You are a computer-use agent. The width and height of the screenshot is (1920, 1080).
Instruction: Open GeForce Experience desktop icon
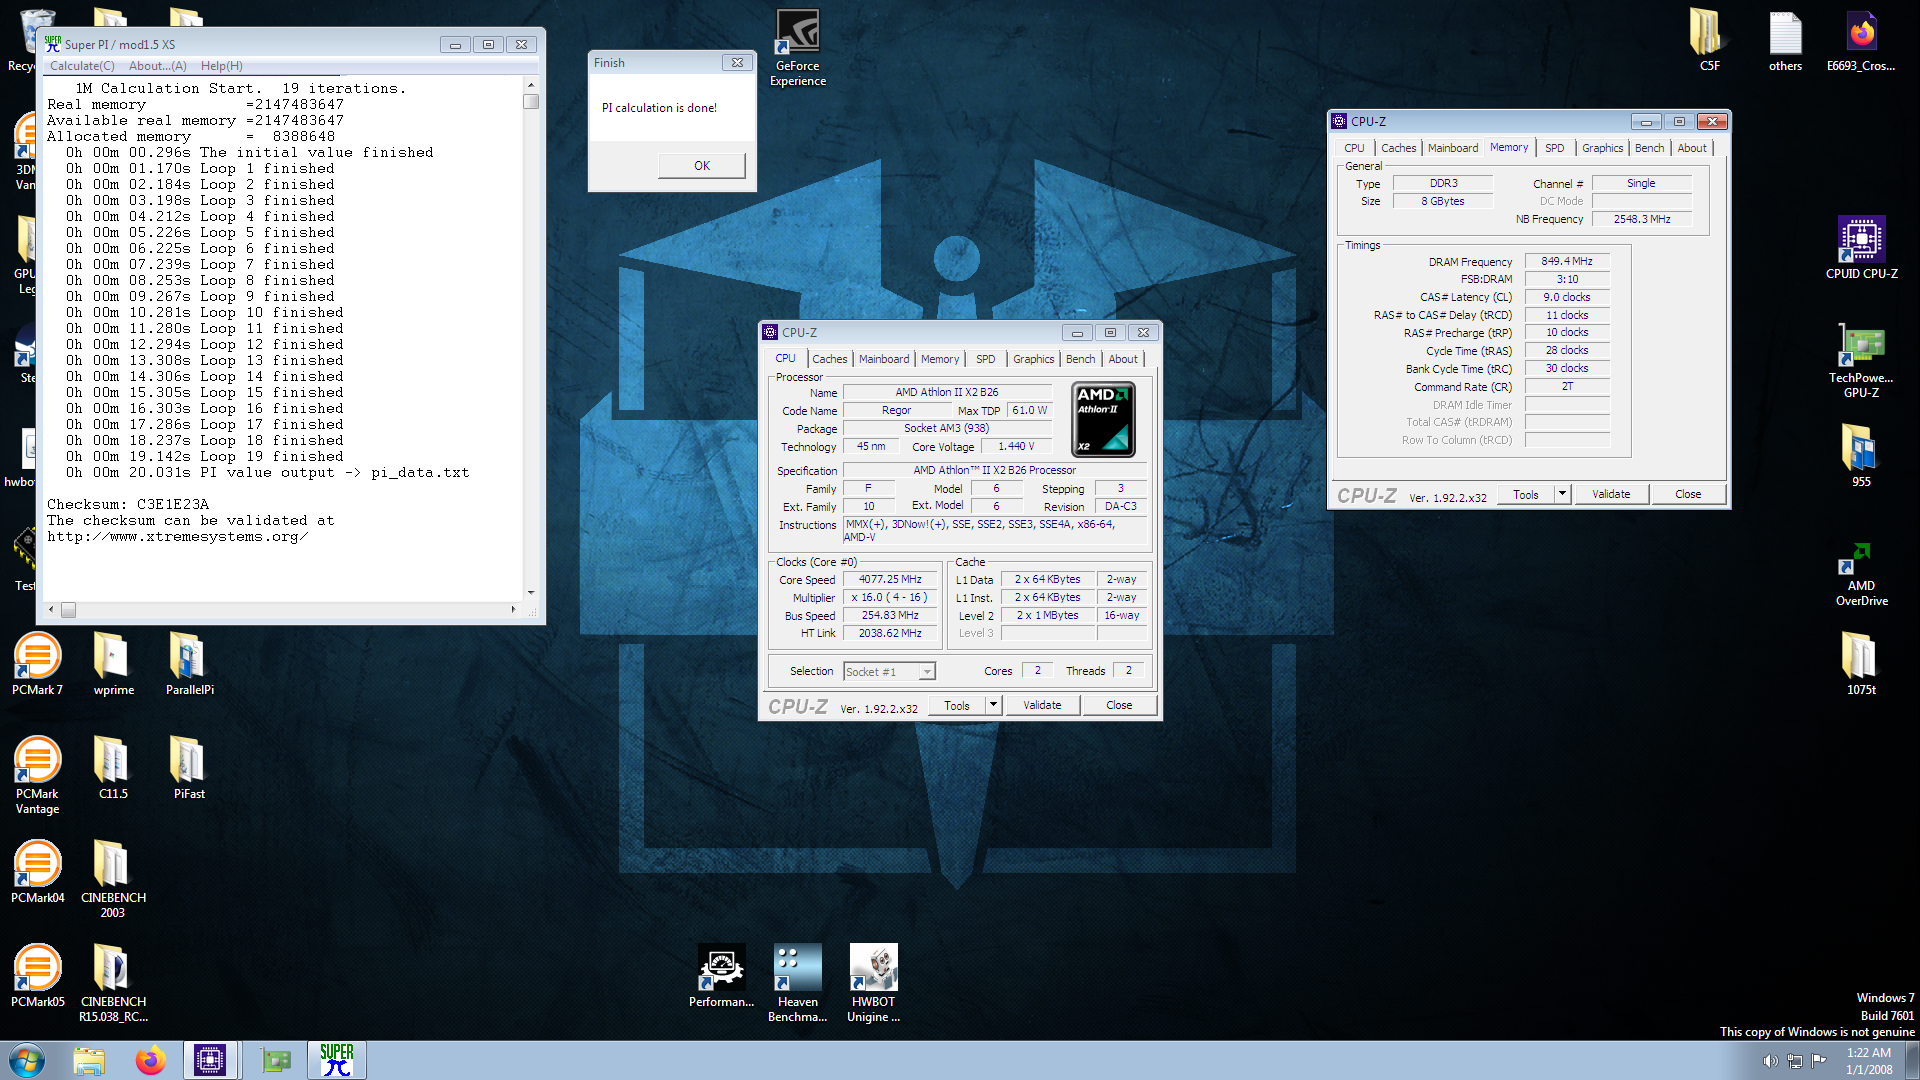tap(798, 48)
